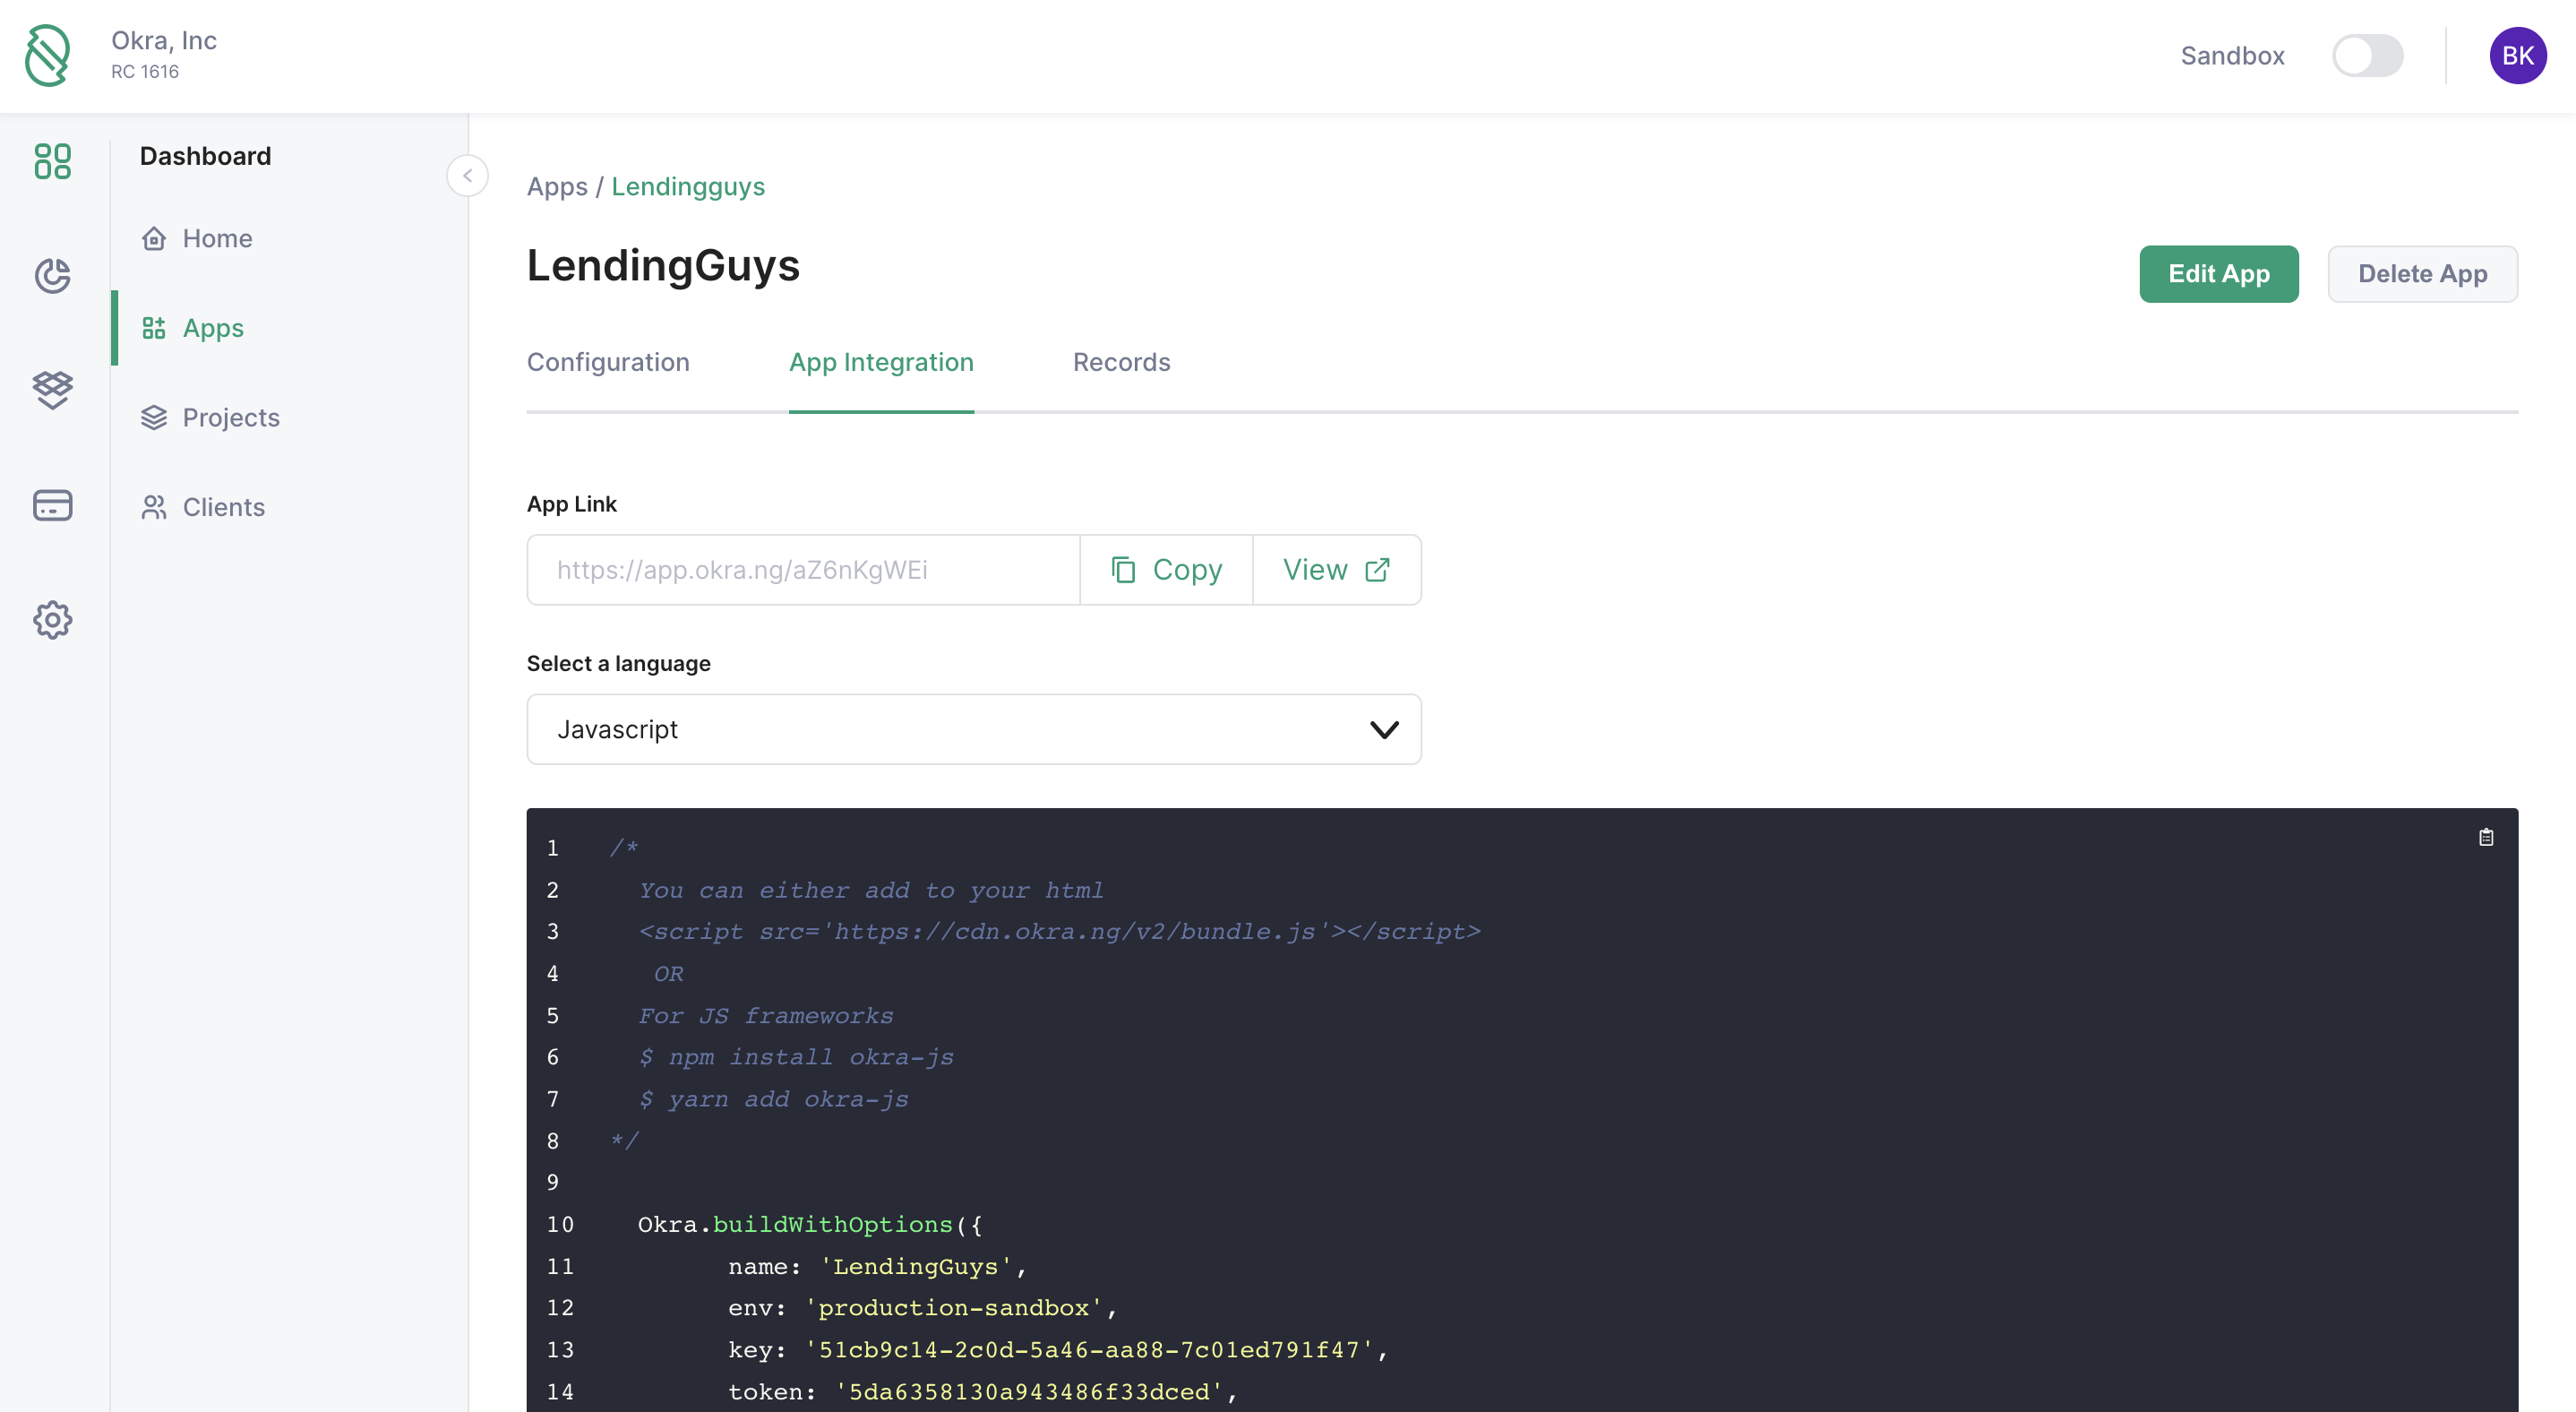
Task: Open the dashboard grid icon in rail
Action: click(52, 161)
